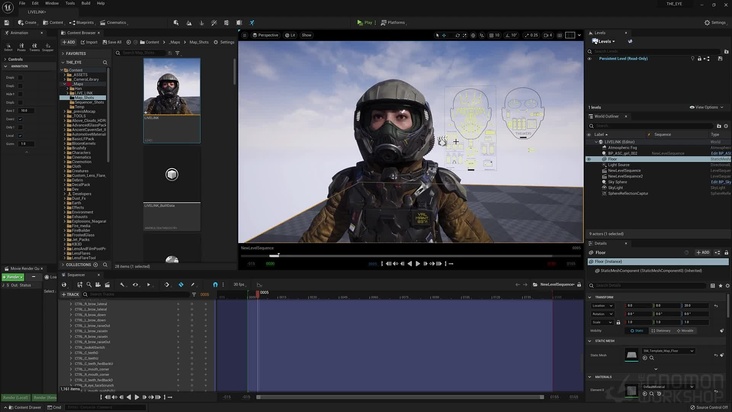
Task: Open the Edit menu
Action: [x=35, y=3]
